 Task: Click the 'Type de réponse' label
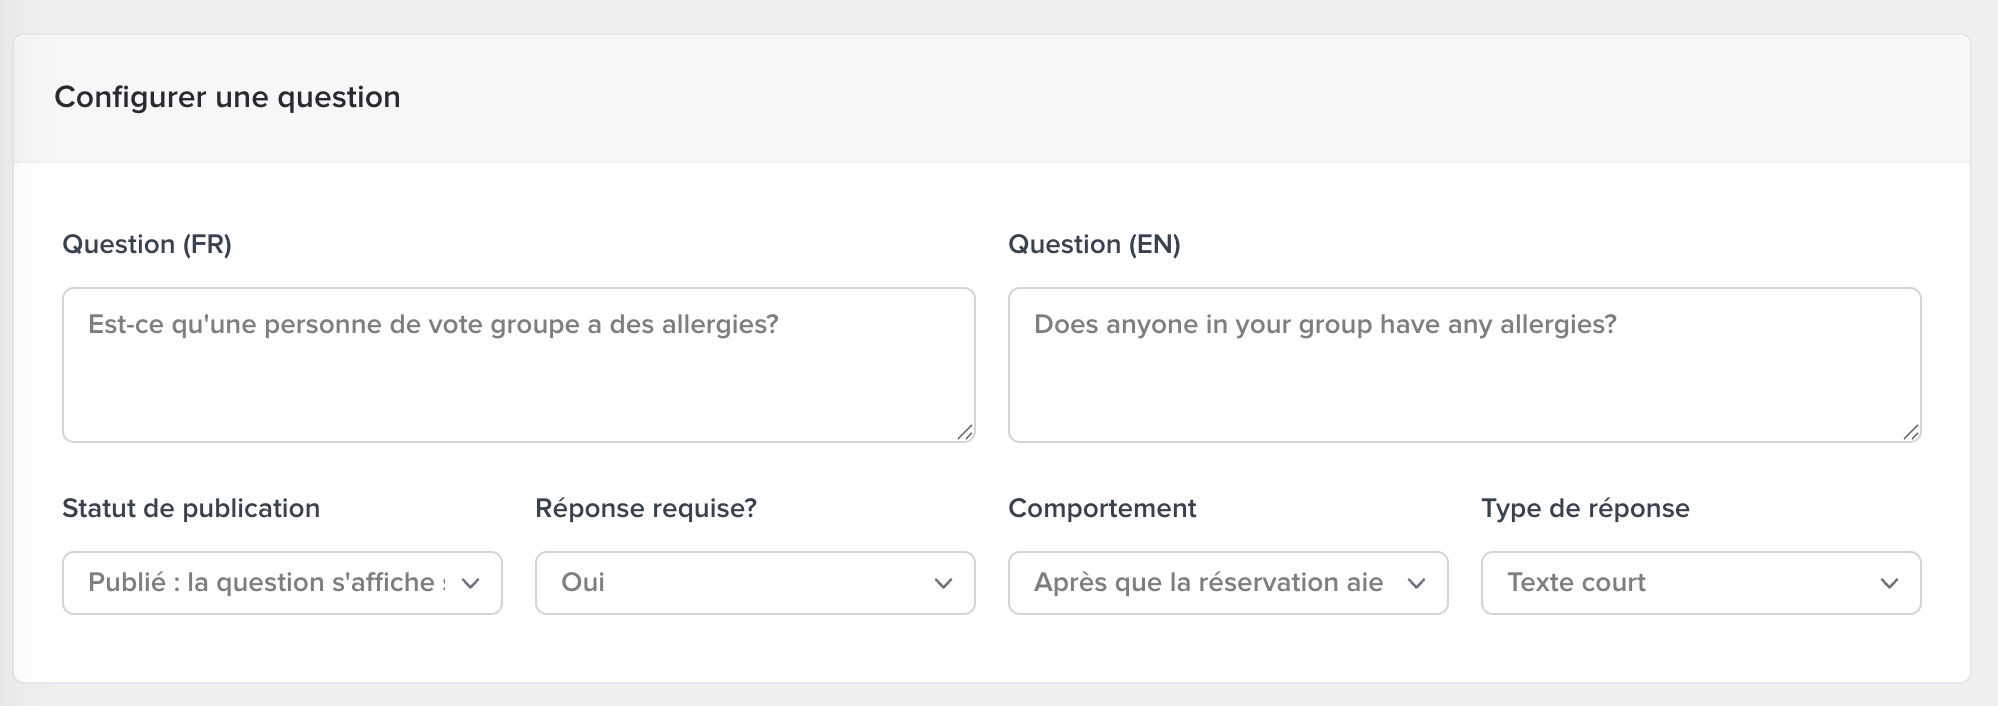coord(1585,509)
